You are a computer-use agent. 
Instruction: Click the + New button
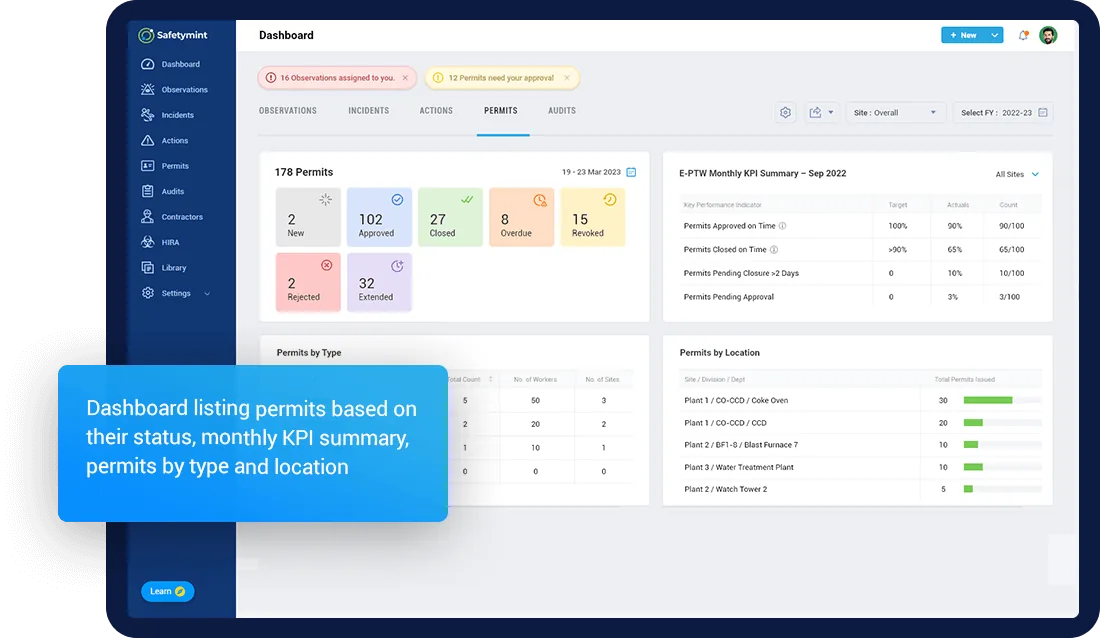click(964, 35)
